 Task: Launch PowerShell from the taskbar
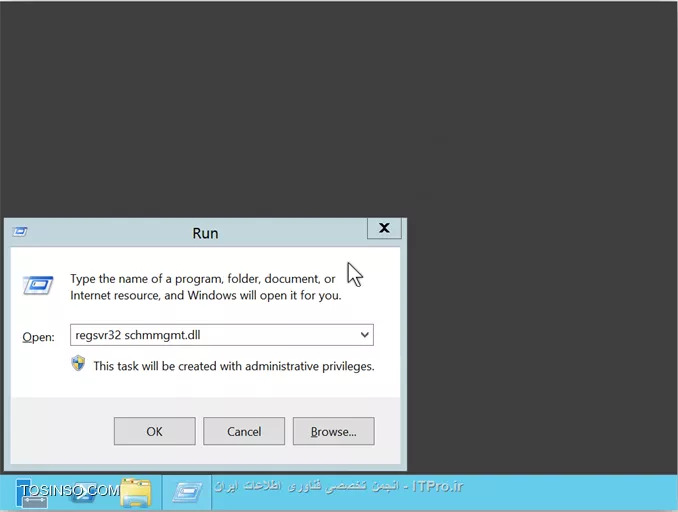pos(84,493)
